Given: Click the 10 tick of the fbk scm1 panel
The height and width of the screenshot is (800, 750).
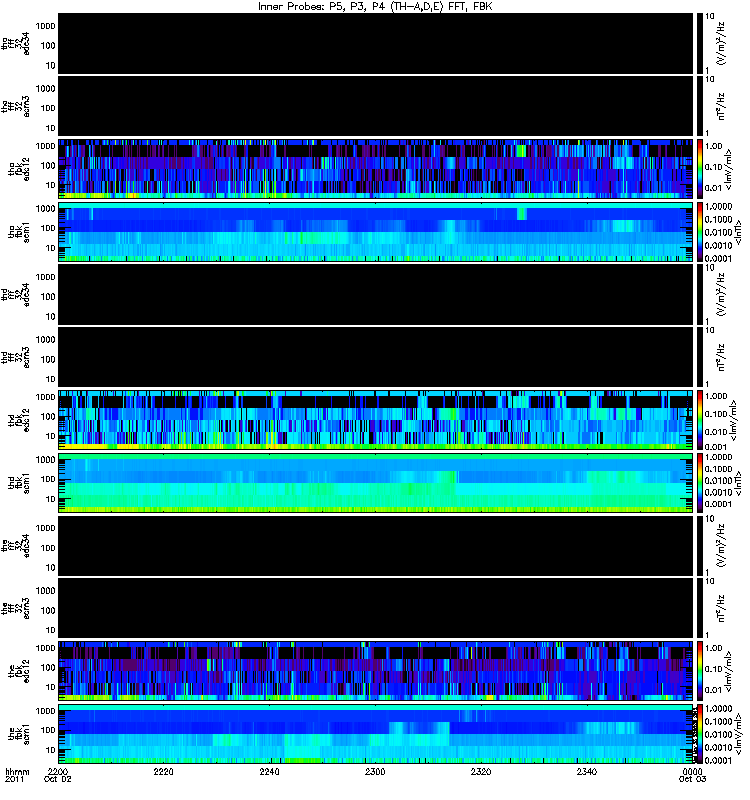Looking at the screenshot, I should (51, 750).
